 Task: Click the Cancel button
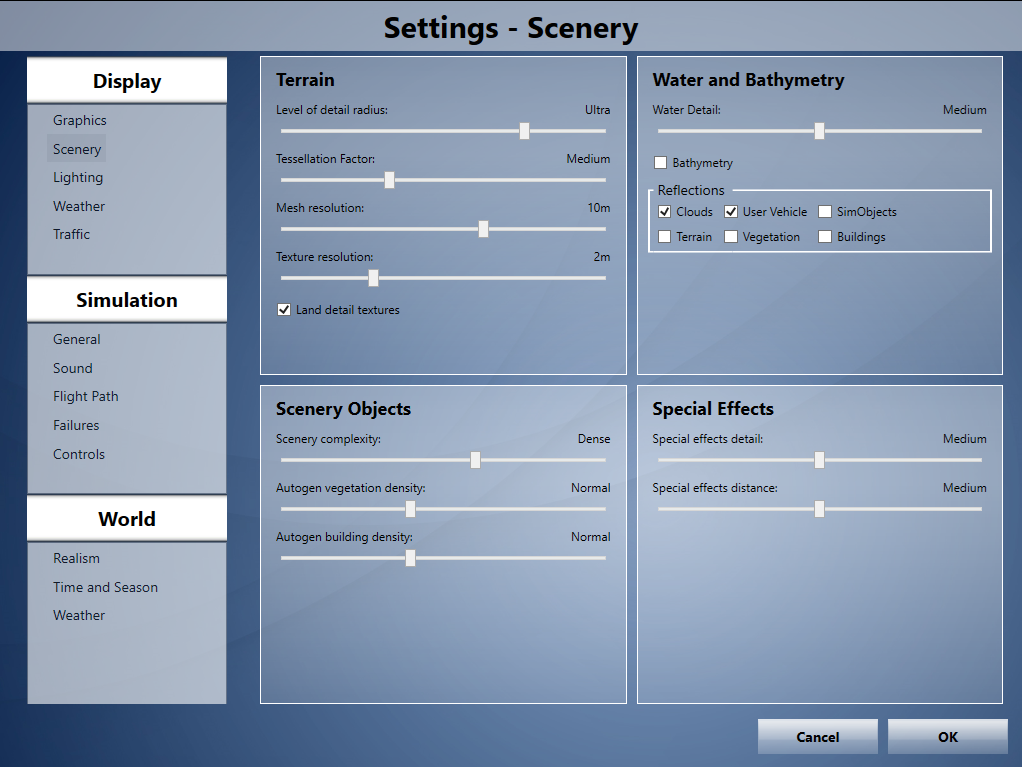[818, 737]
